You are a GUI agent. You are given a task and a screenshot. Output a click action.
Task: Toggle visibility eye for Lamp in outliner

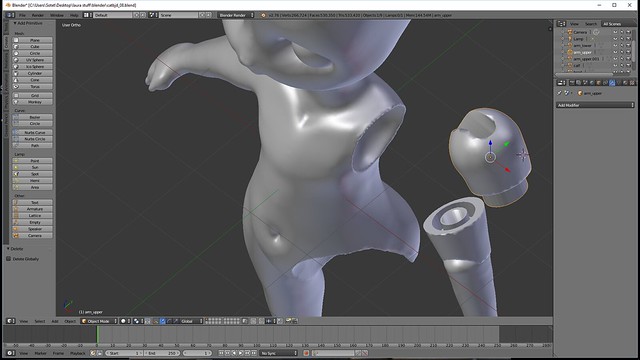click(615, 39)
